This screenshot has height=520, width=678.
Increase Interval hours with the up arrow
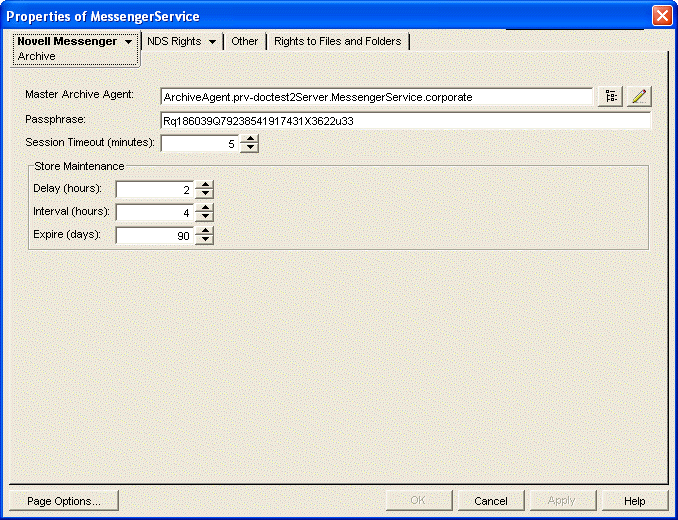pos(205,207)
